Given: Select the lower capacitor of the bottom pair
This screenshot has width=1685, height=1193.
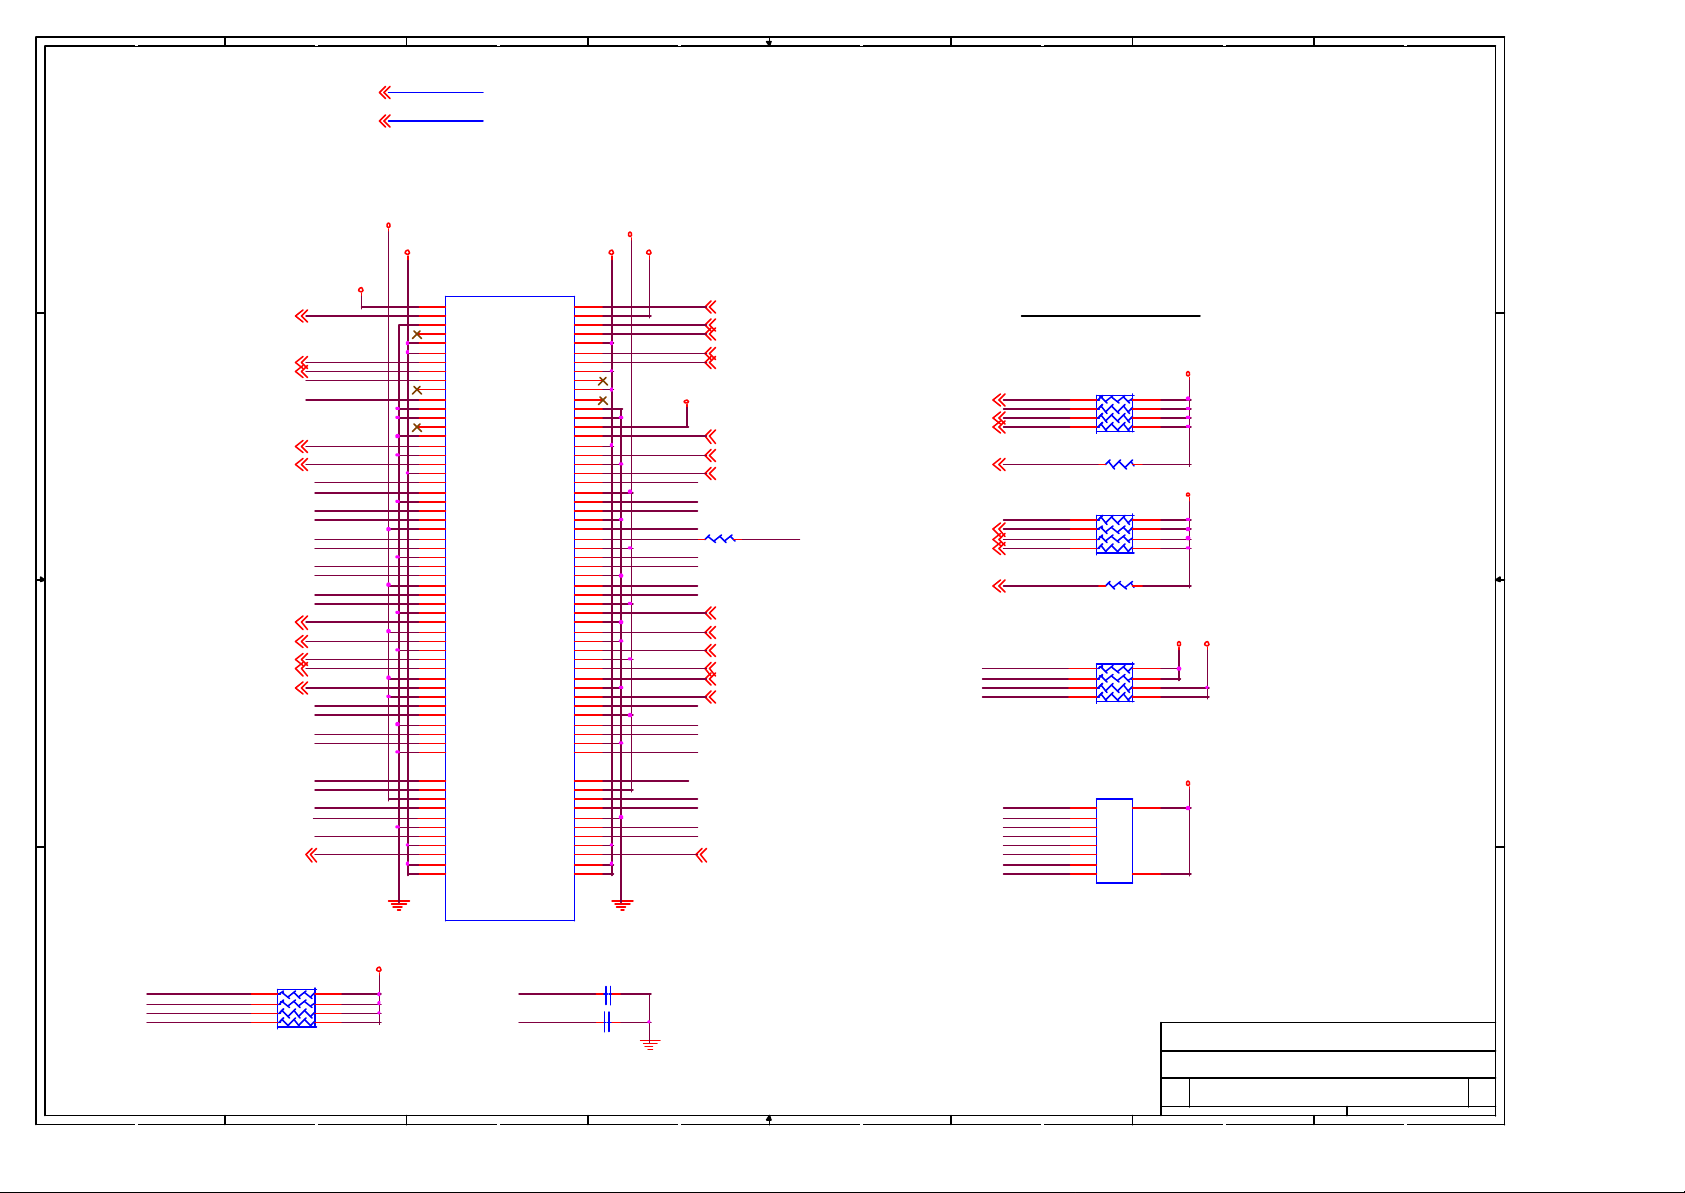Looking at the screenshot, I should 608,1022.
